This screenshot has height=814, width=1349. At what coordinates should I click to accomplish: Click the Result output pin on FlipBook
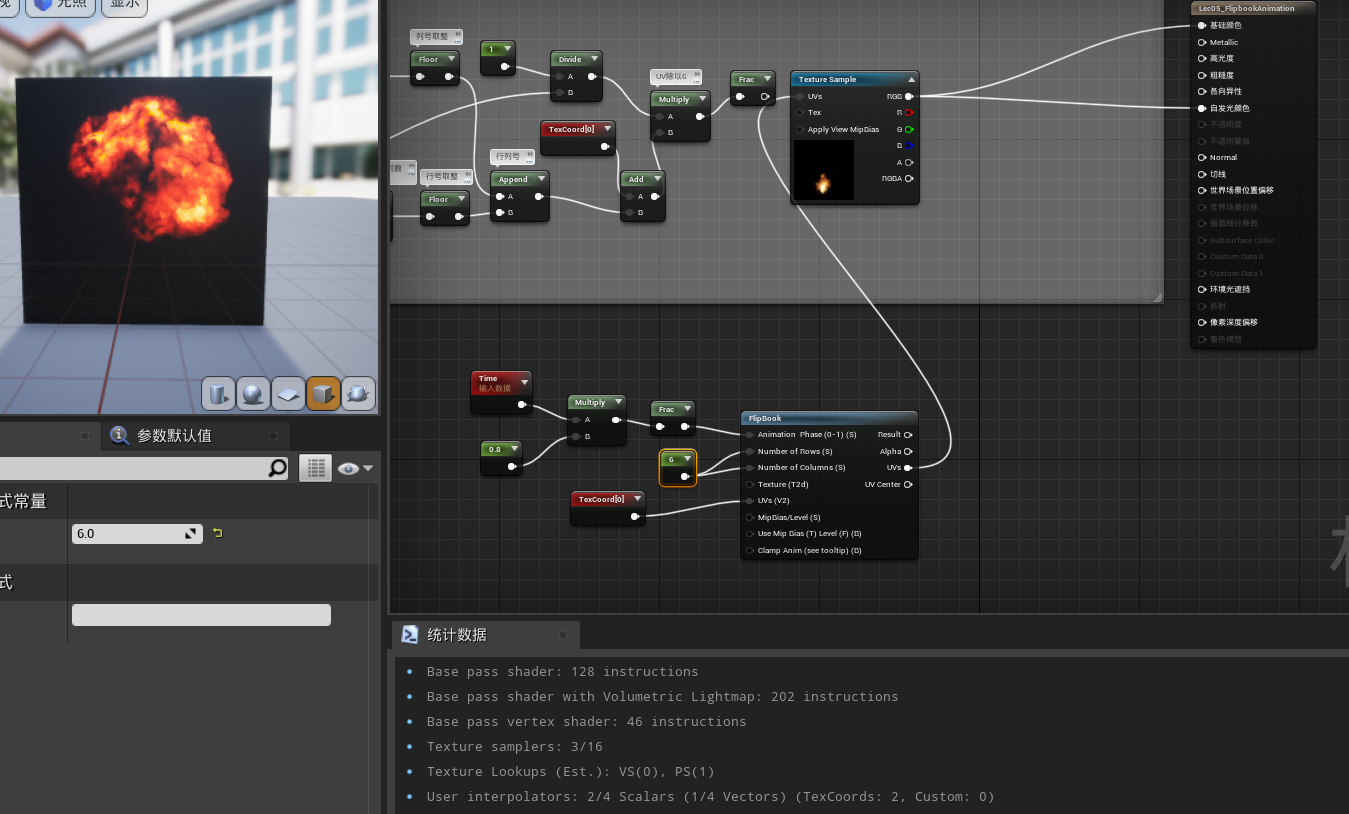[908, 435]
